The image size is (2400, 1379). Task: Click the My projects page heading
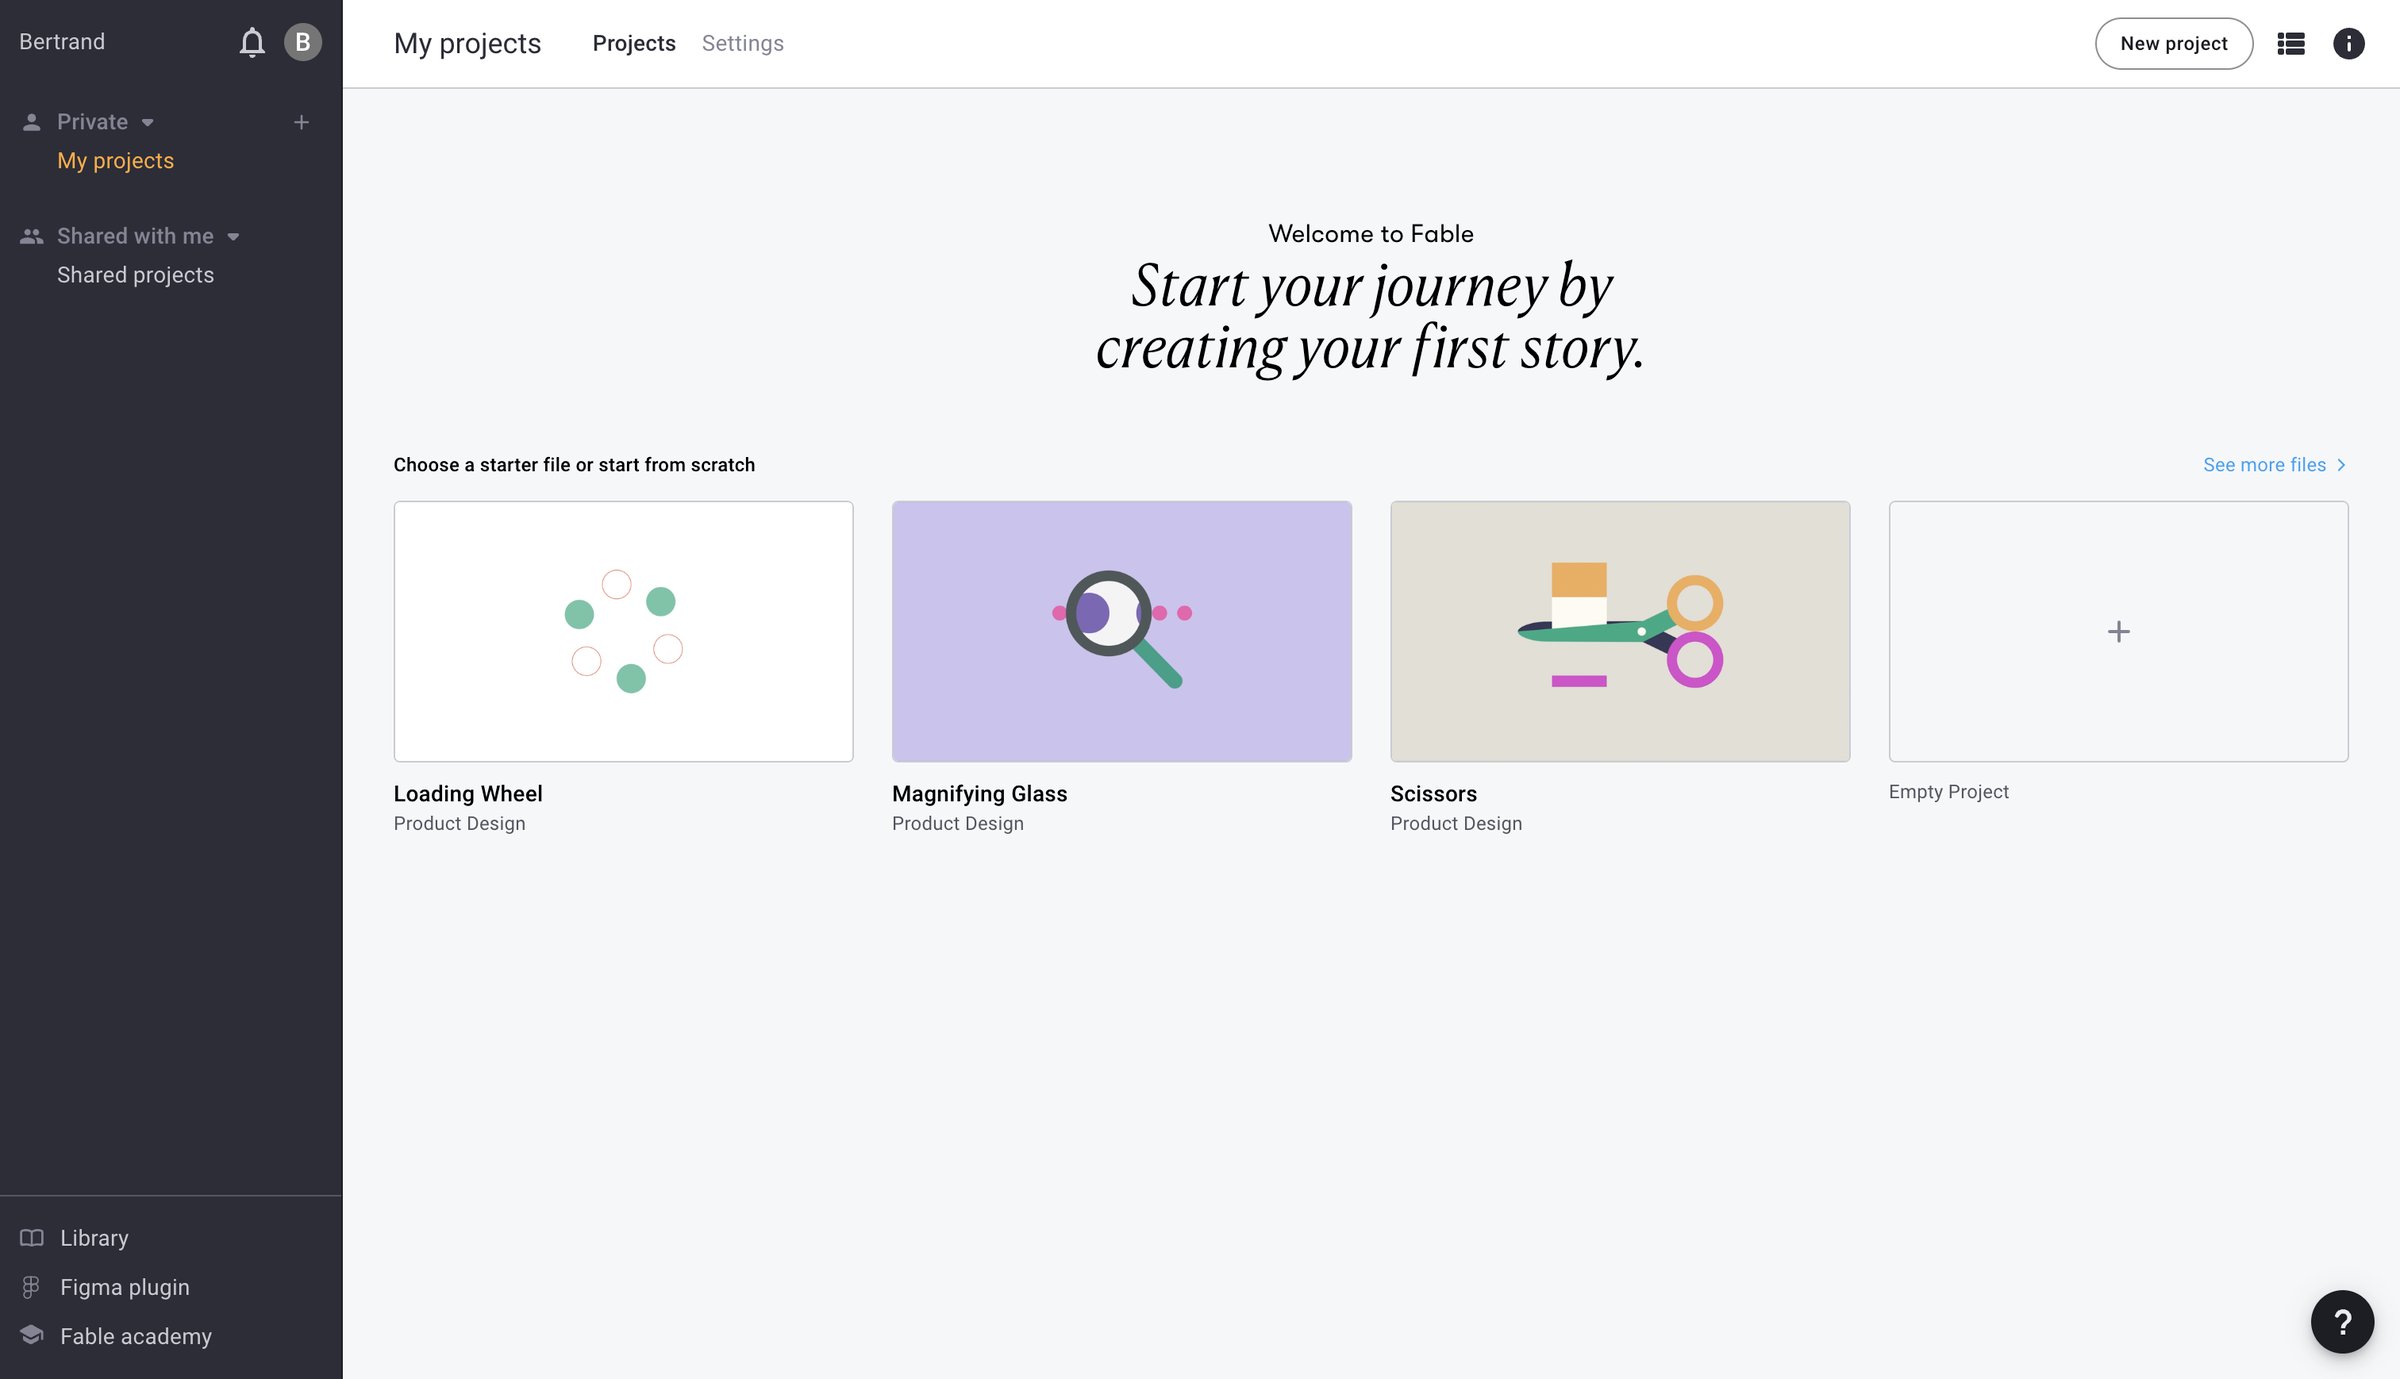tap(467, 44)
